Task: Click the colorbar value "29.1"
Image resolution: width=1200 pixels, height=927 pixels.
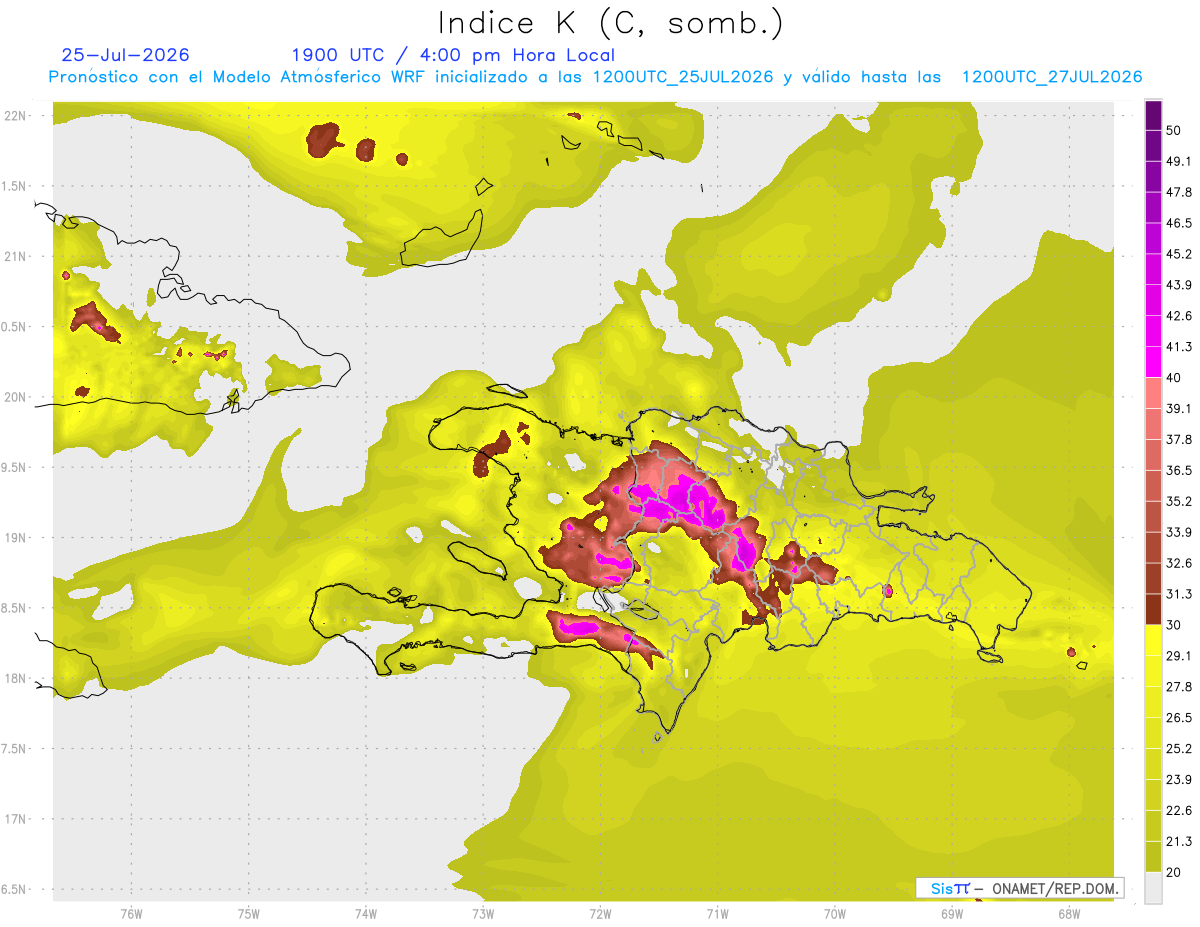Action: tap(1179, 655)
